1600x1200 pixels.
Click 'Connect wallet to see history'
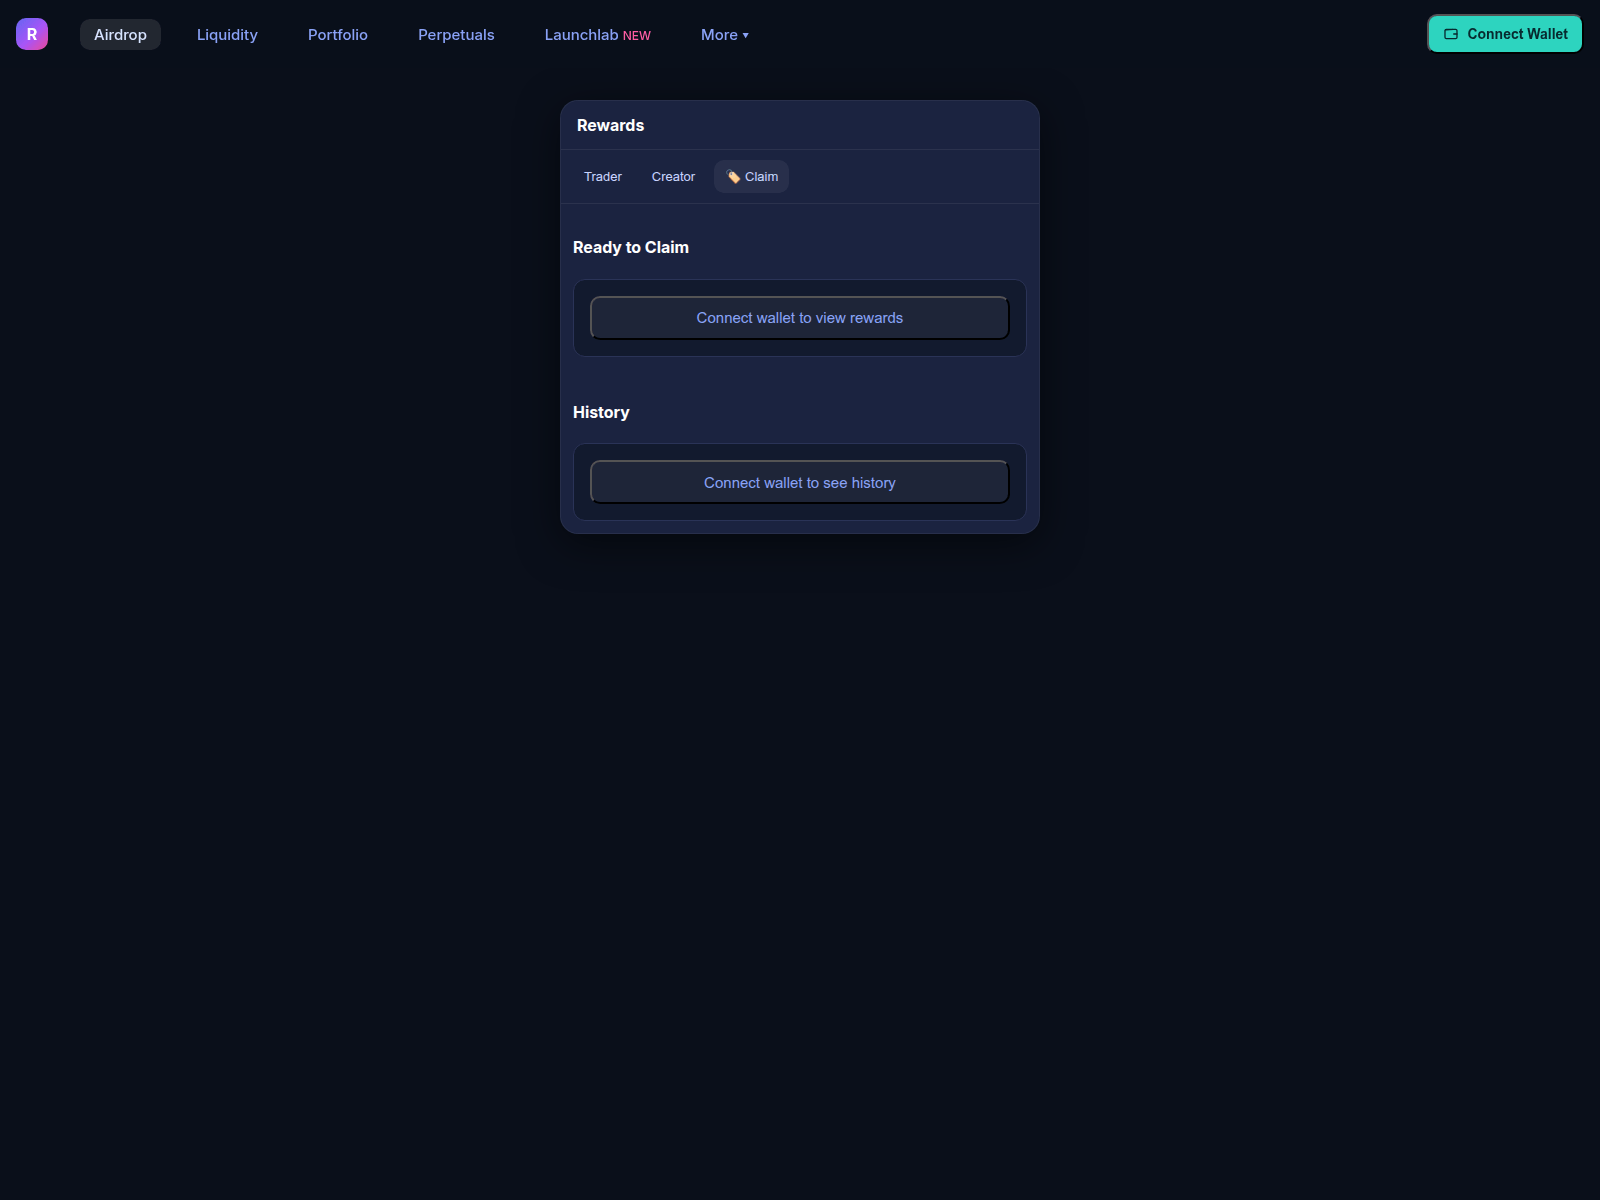[x=799, y=482]
